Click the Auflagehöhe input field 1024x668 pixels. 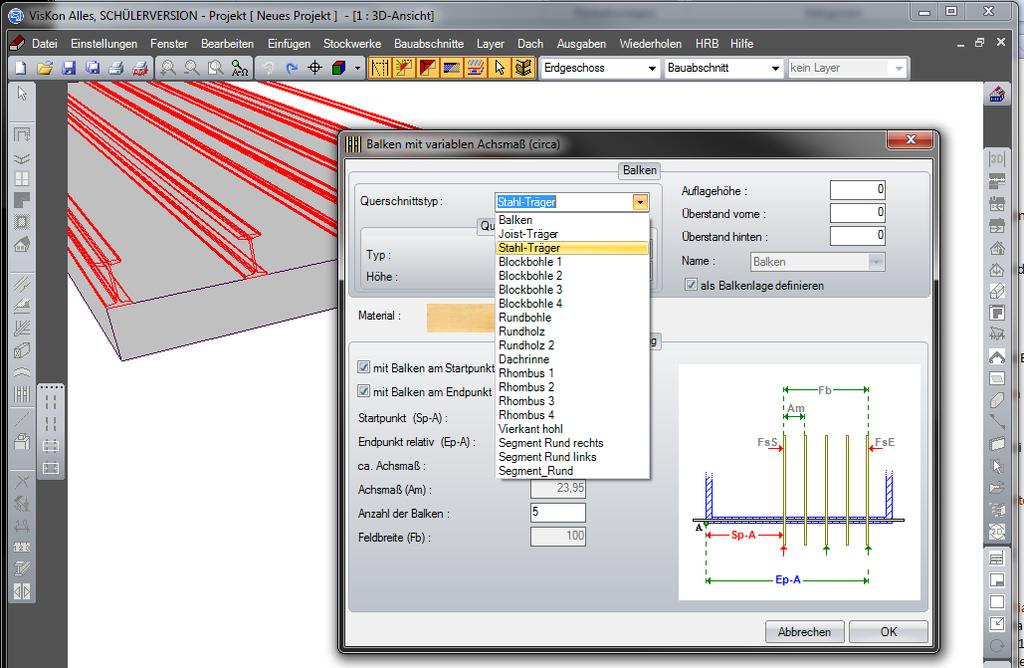(x=857, y=190)
